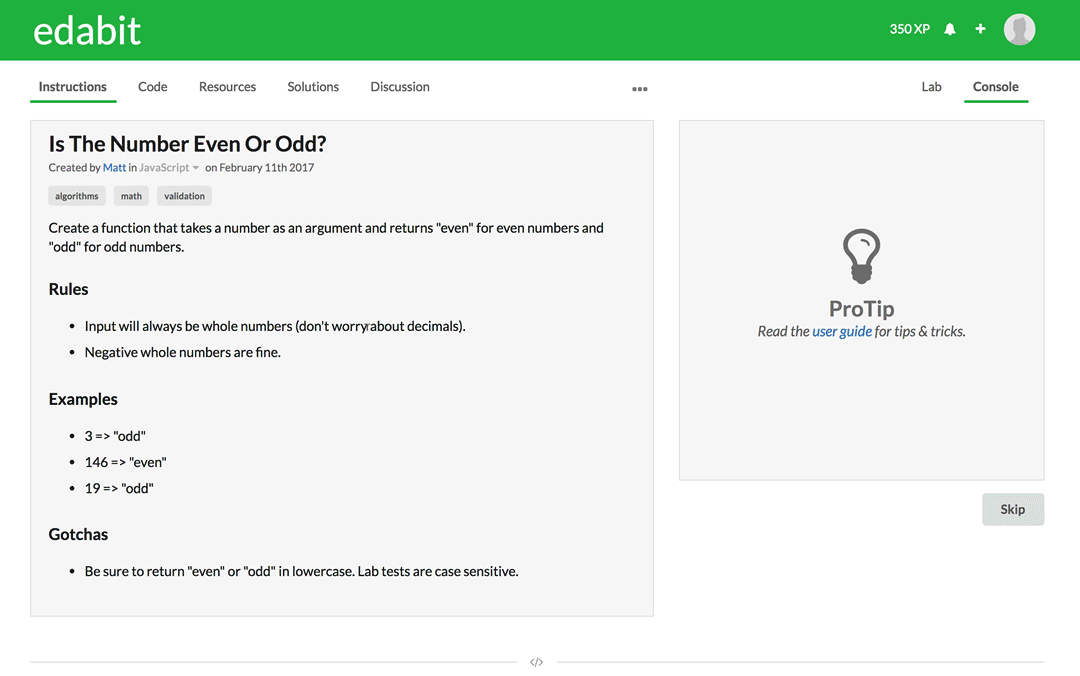Click the Skip button

[x=1012, y=509]
